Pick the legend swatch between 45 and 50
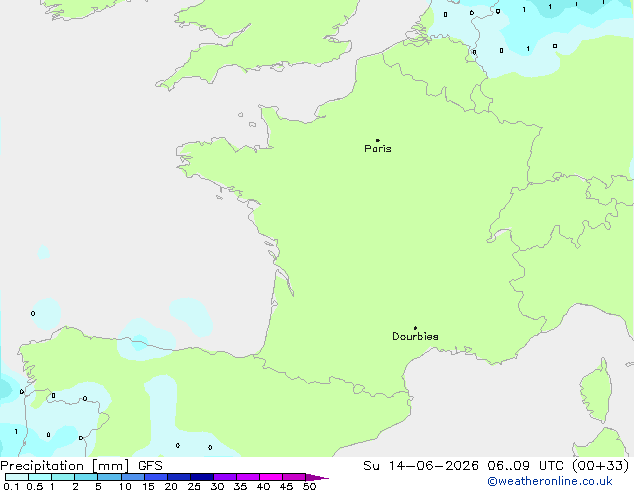Screen dimensions: 634x490 pyautogui.click(x=294, y=477)
